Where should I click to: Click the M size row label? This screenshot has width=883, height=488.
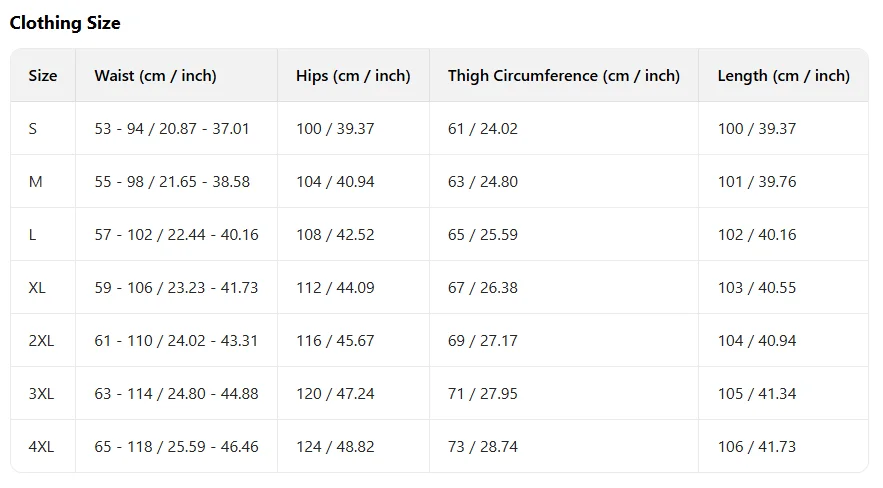(x=34, y=182)
